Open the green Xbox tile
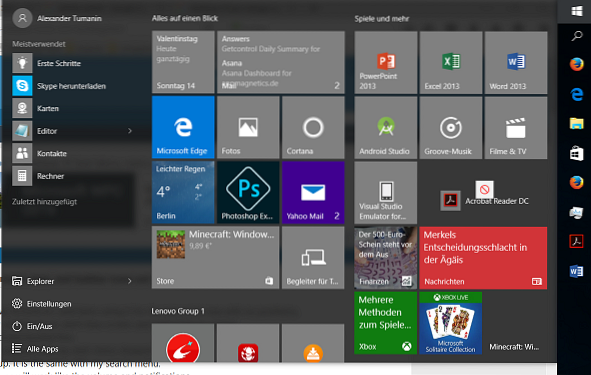 pos(386,323)
